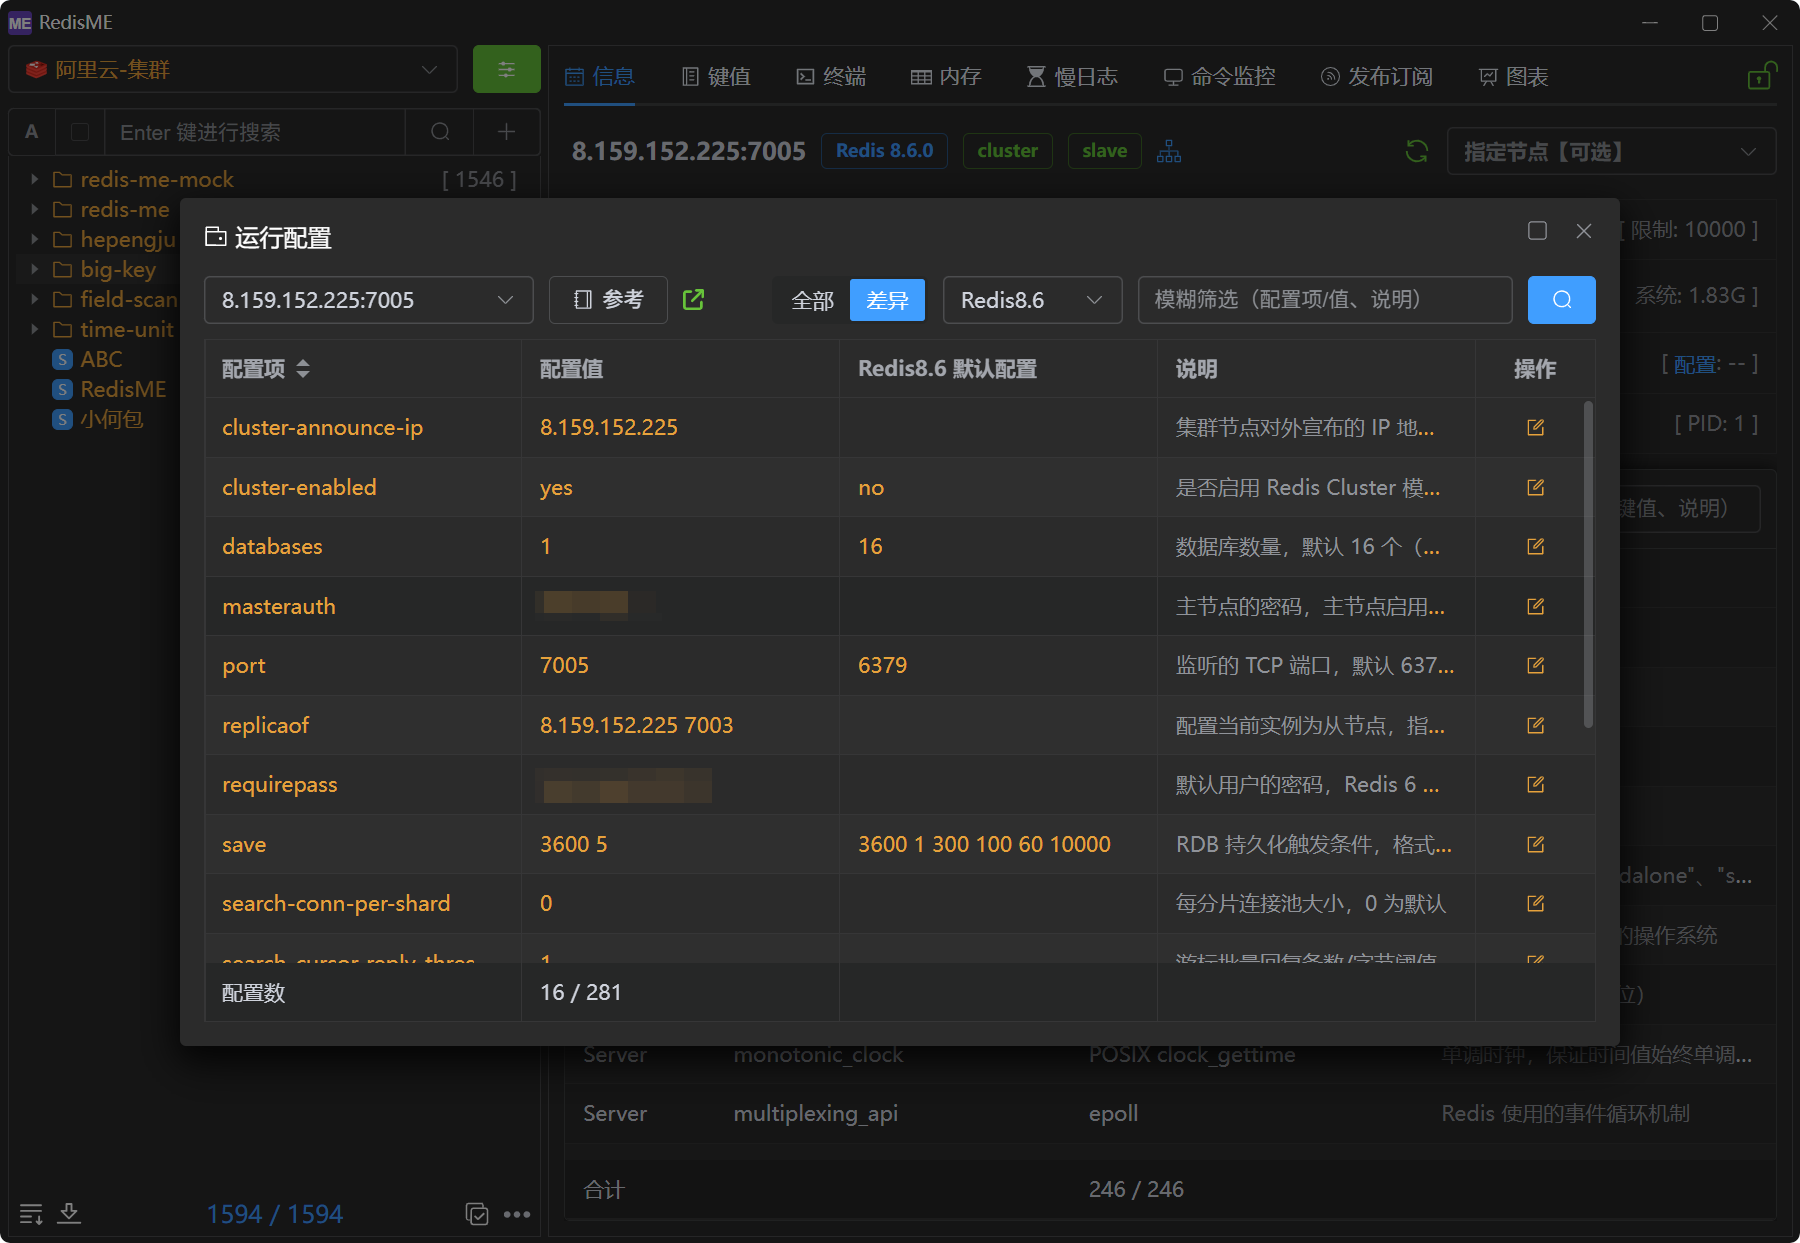Click the 参考 reference button

click(x=608, y=300)
